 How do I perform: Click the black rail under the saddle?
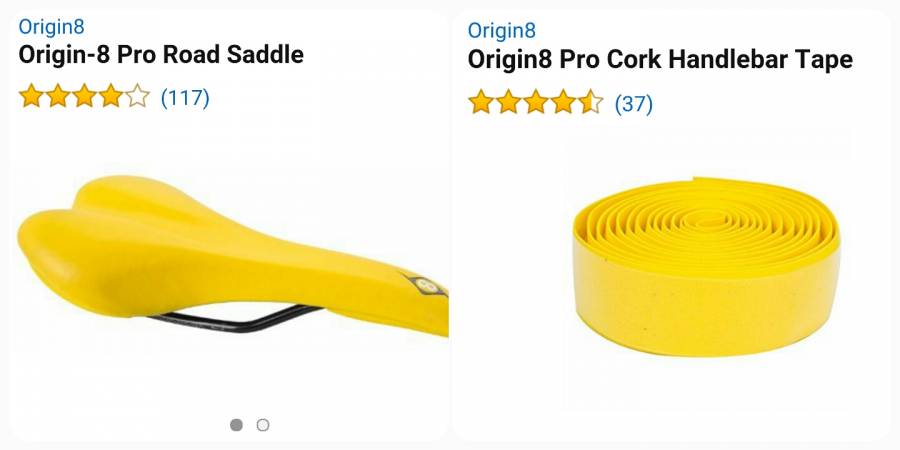pyautogui.click(x=234, y=319)
